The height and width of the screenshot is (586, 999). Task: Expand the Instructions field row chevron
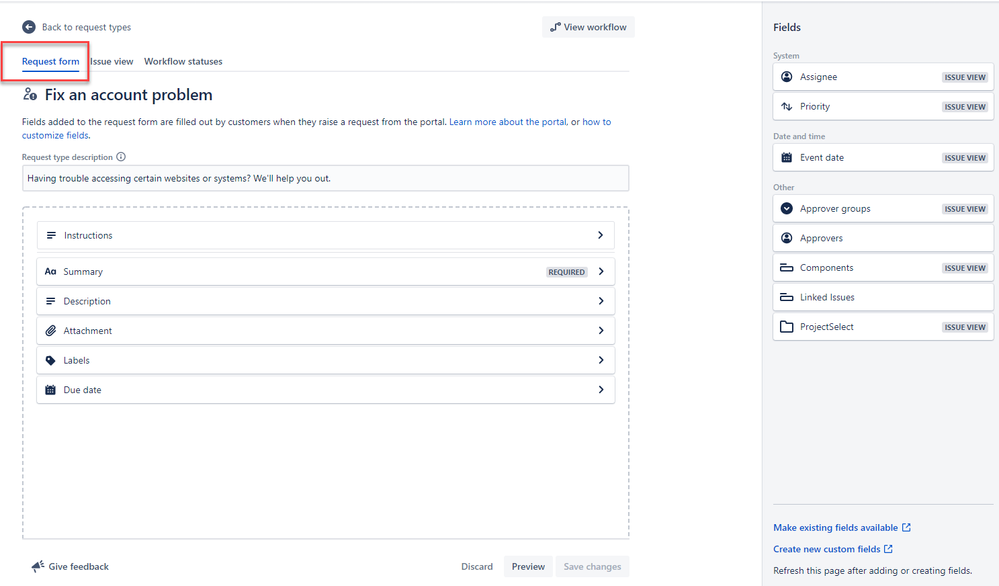pos(600,235)
